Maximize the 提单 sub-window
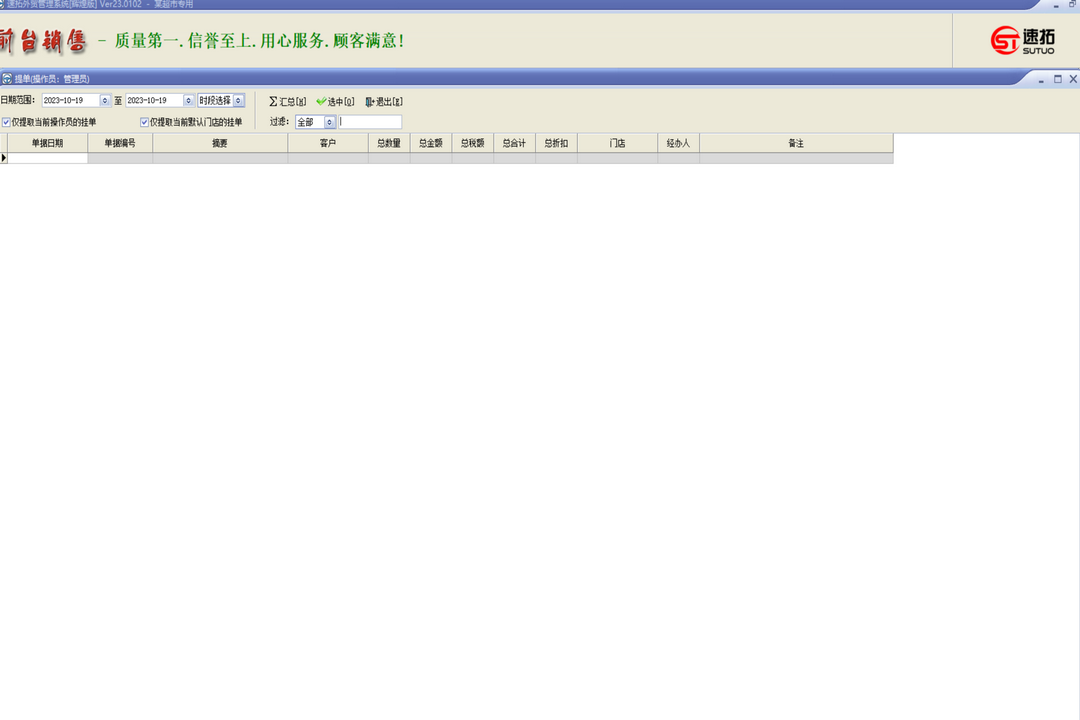The image size is (1080, 720). (1057, 78)
